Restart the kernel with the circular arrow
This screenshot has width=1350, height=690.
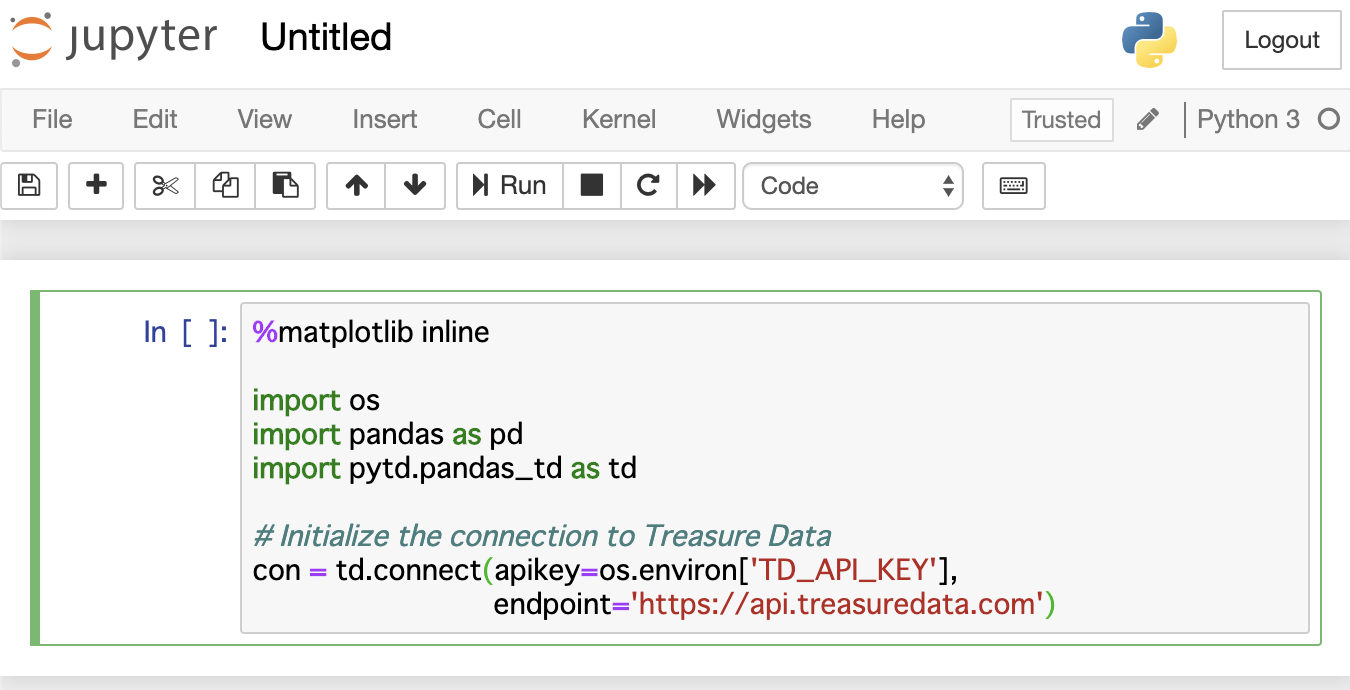tap(648, 186)
